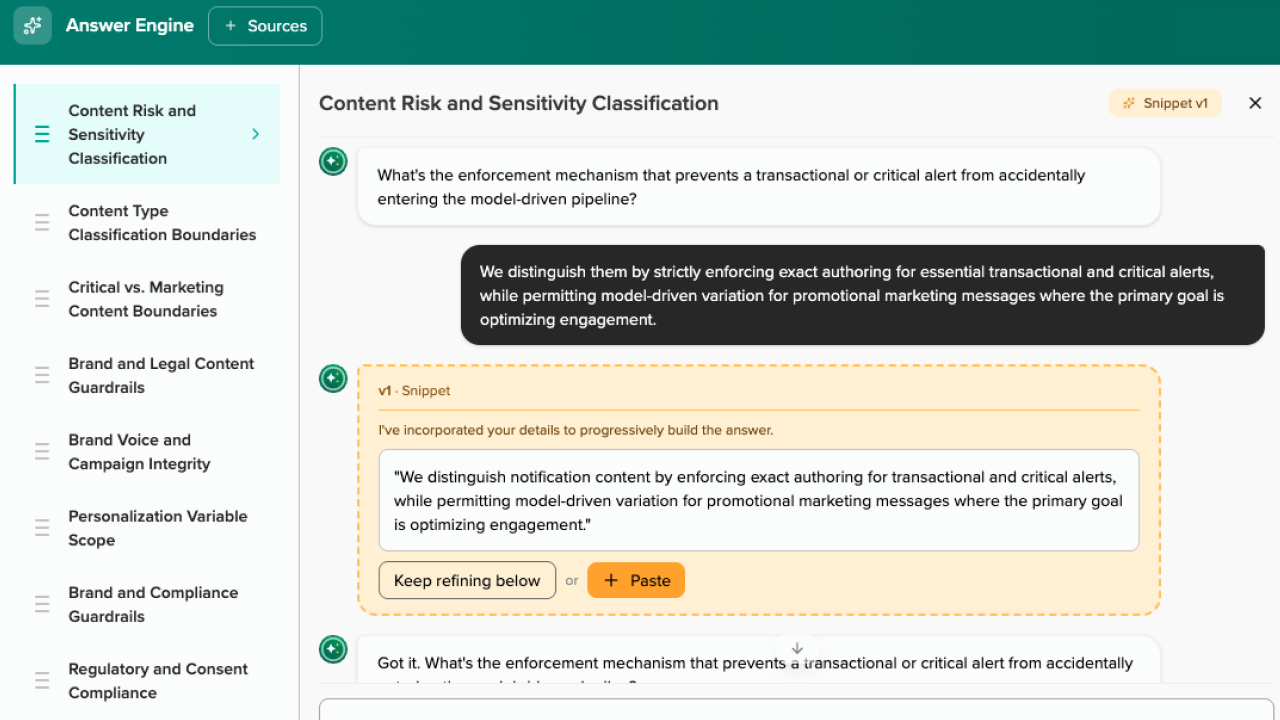Click the list icon beside Regulatory and Consent Compliance
1280x720 pixels.
(x=42, y=681)
